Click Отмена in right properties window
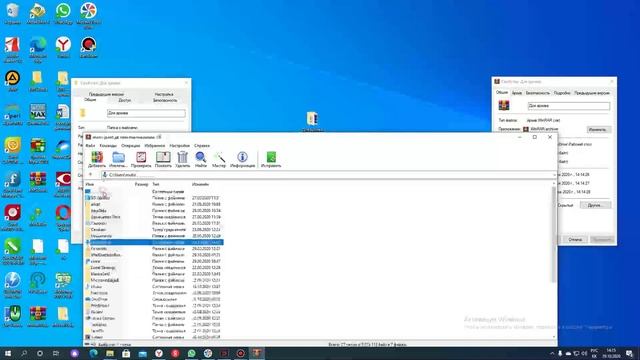640x360 pixels. click(x=575, y=239)
